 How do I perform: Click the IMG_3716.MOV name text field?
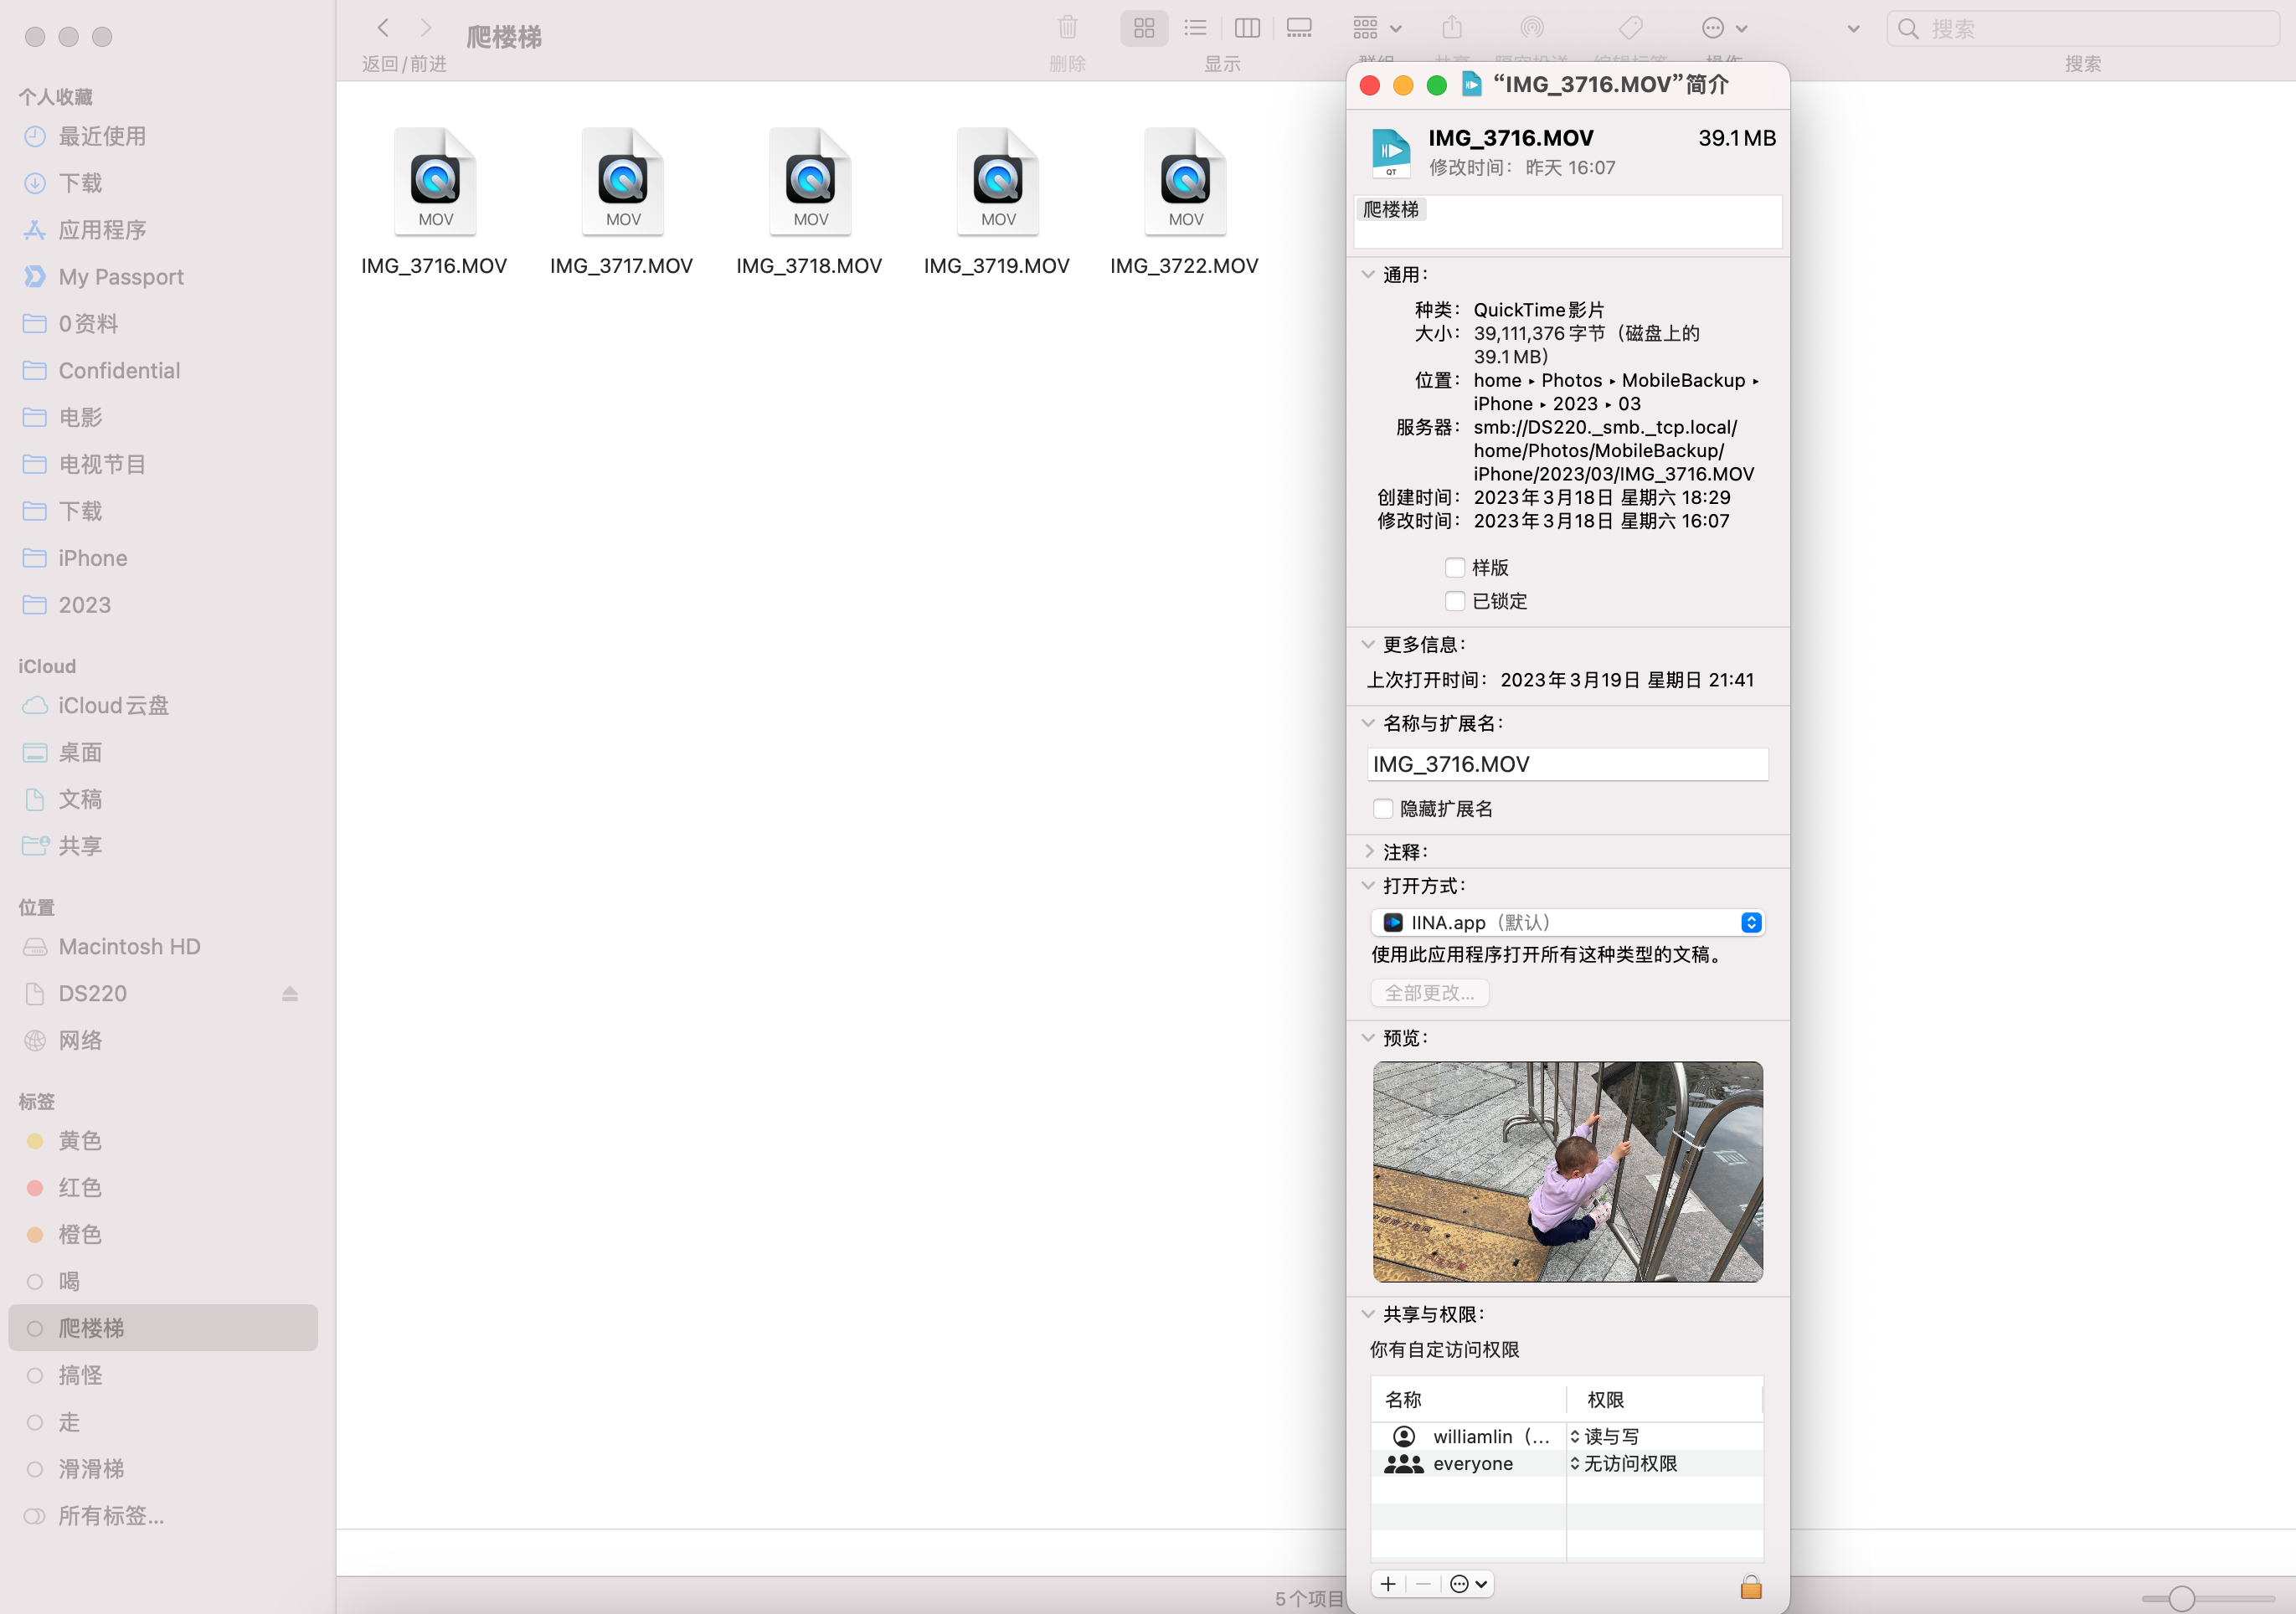click(1566, 764)
